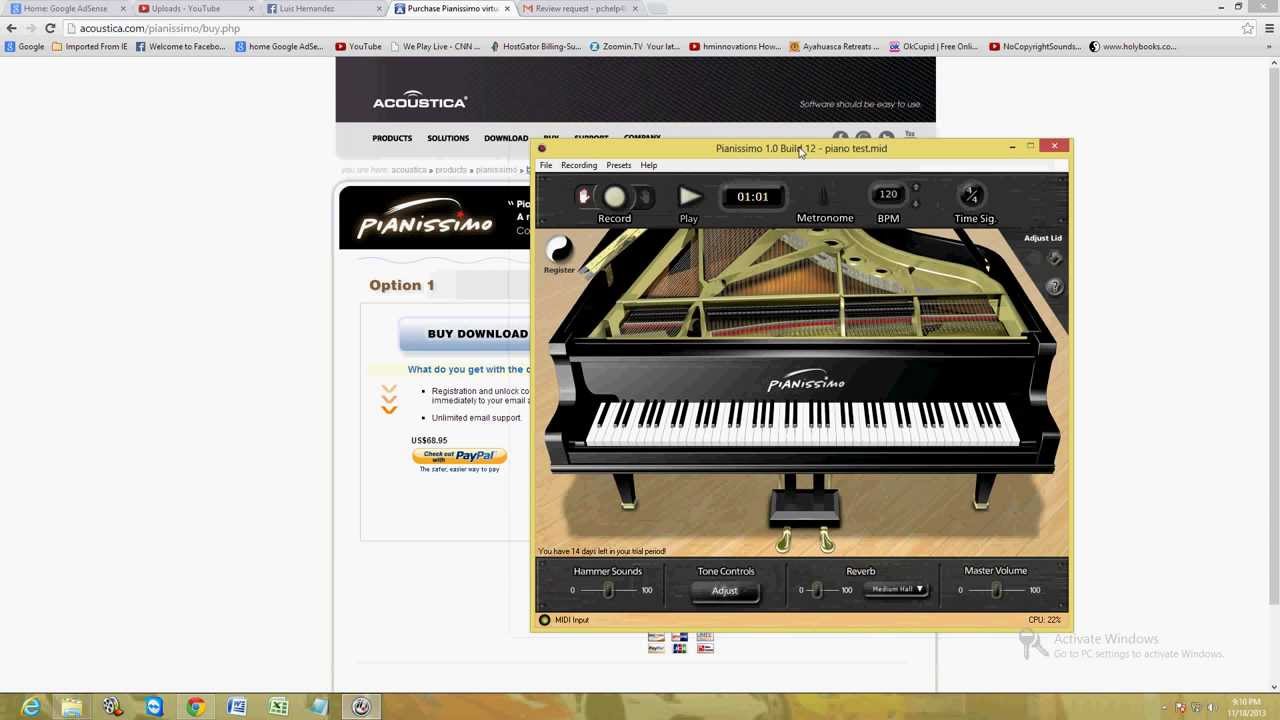Viewport: 1280px width, 720px height.
Task: Adjust the Hammer Sounds slider
Action: click(609, 590)
